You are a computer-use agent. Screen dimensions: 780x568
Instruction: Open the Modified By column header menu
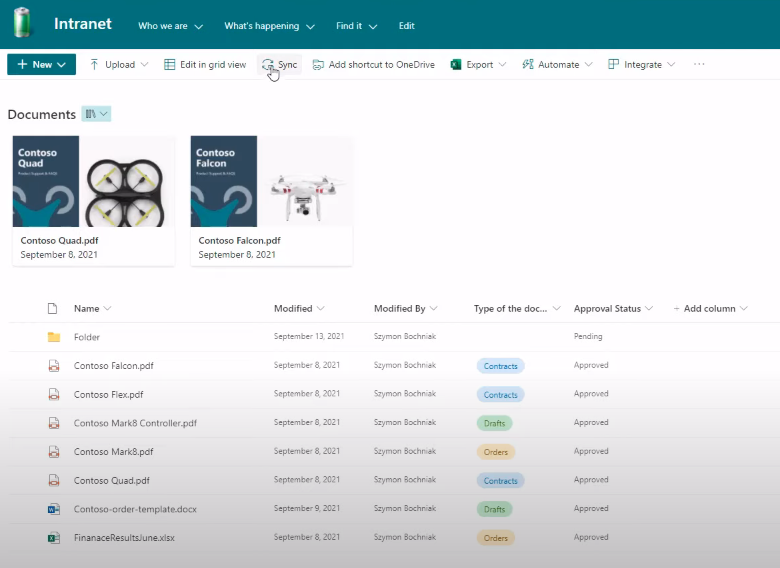tap(405, 309)
